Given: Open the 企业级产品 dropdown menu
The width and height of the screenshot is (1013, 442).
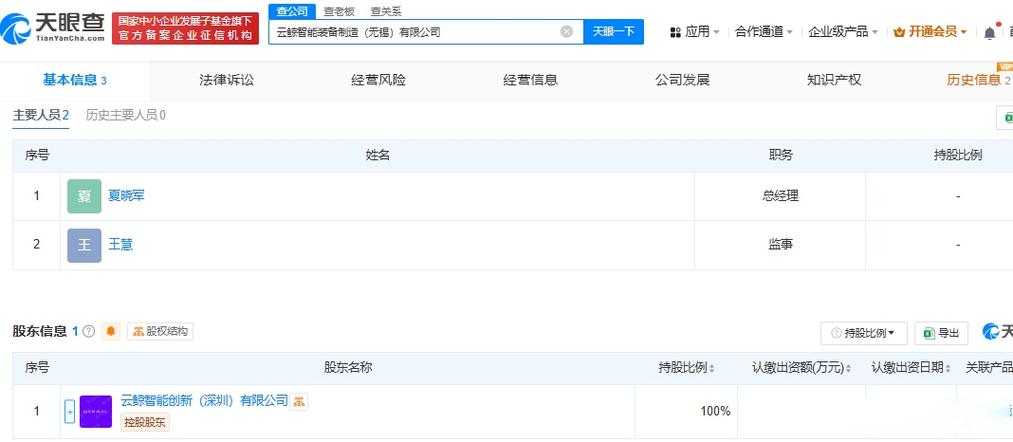Looking at the screenshot, I should (843, 32).
